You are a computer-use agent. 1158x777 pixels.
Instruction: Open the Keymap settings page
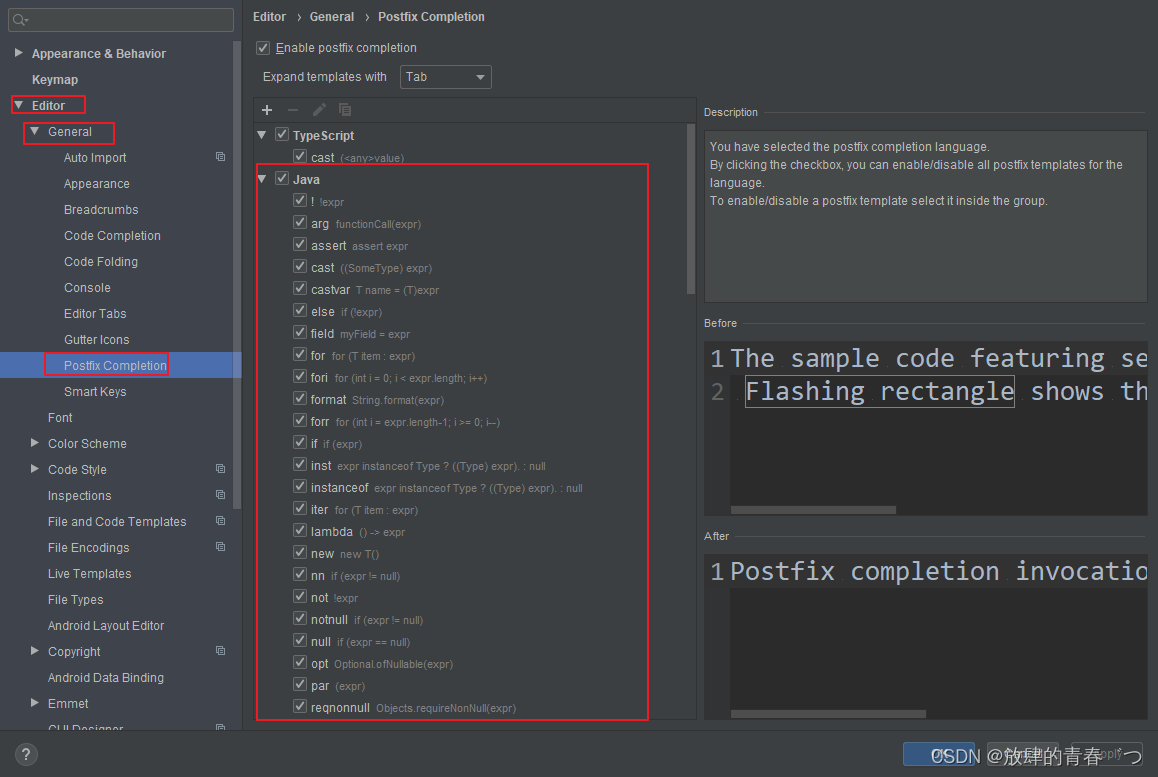(x=55, y=80)
